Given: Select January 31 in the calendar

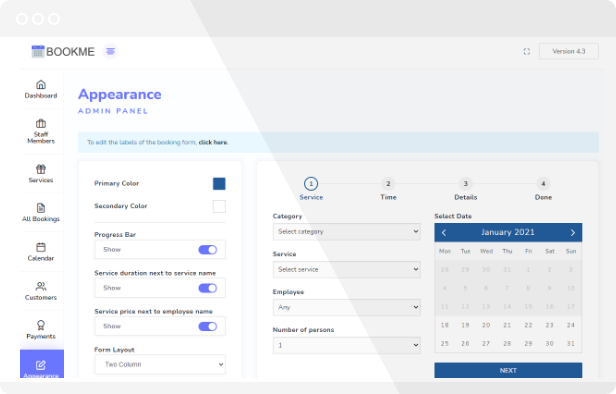Looking at the screenshot, I should (571, 344).
